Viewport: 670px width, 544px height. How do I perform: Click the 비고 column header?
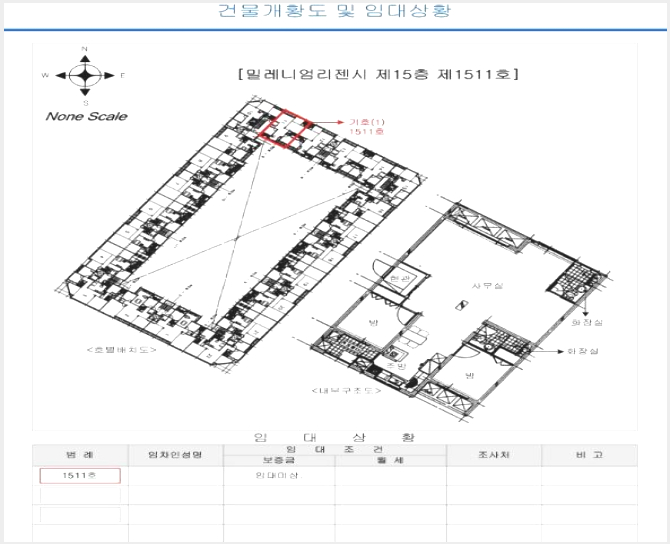pos(589,455)
